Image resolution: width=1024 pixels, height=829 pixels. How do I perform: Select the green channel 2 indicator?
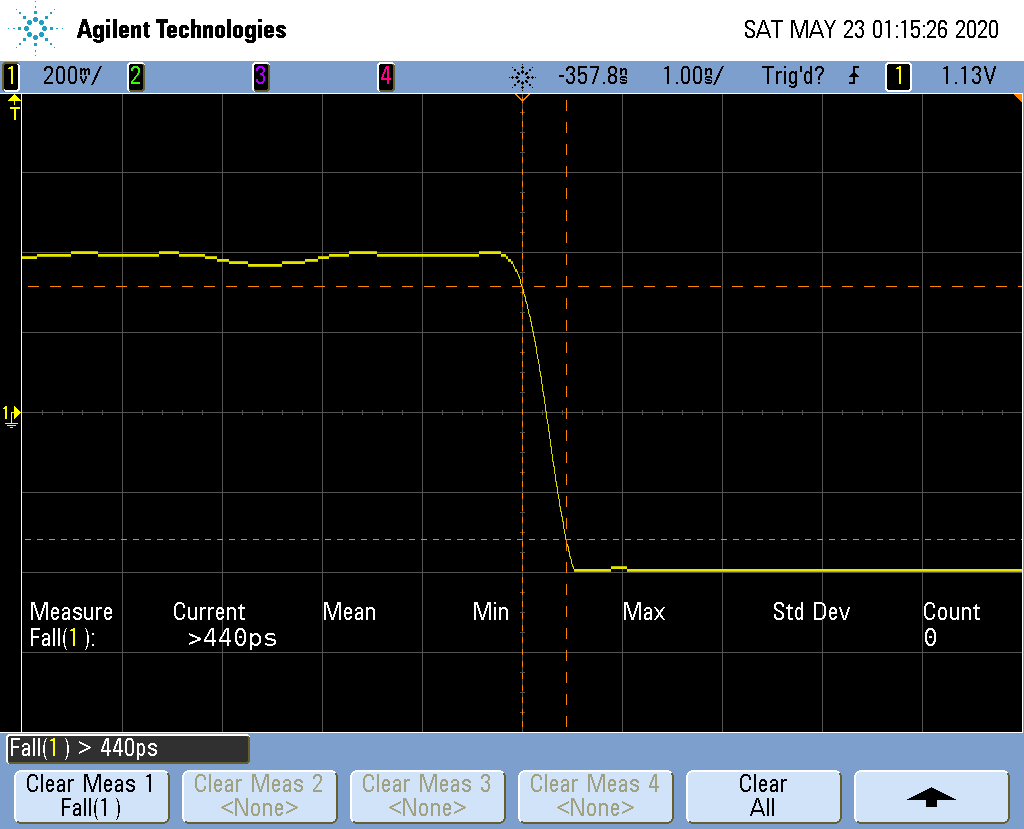click(135, 76)
